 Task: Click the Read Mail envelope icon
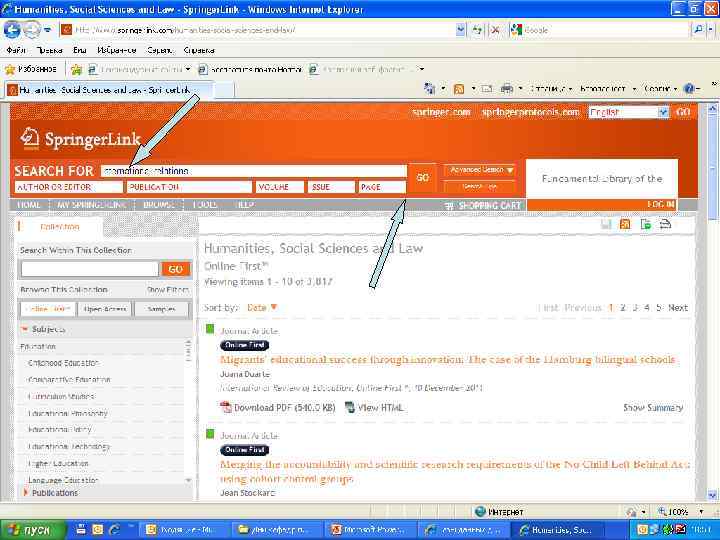(487, 89)
